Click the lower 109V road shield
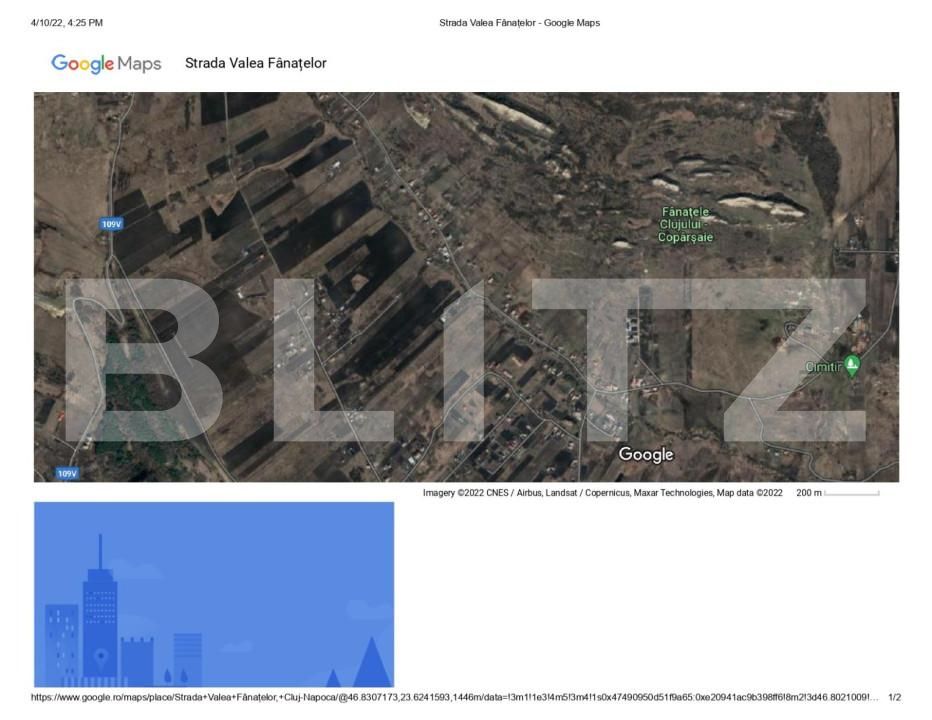932x720 pixels. point(67,473)
